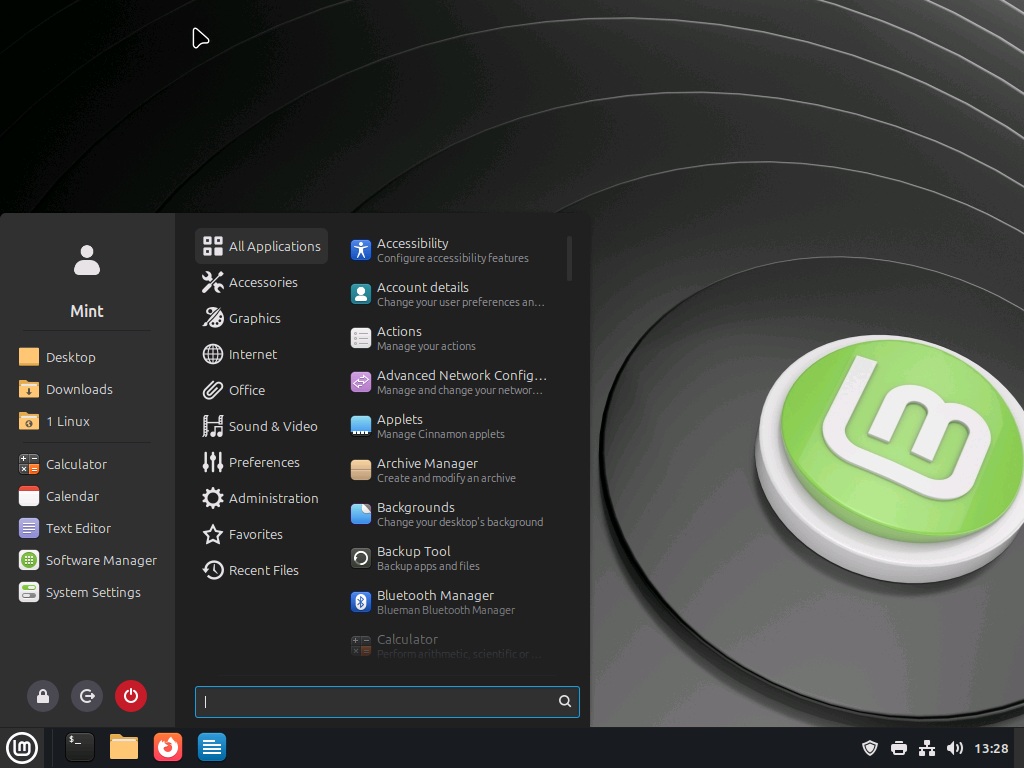Select the Office category

tap(261, 390)
